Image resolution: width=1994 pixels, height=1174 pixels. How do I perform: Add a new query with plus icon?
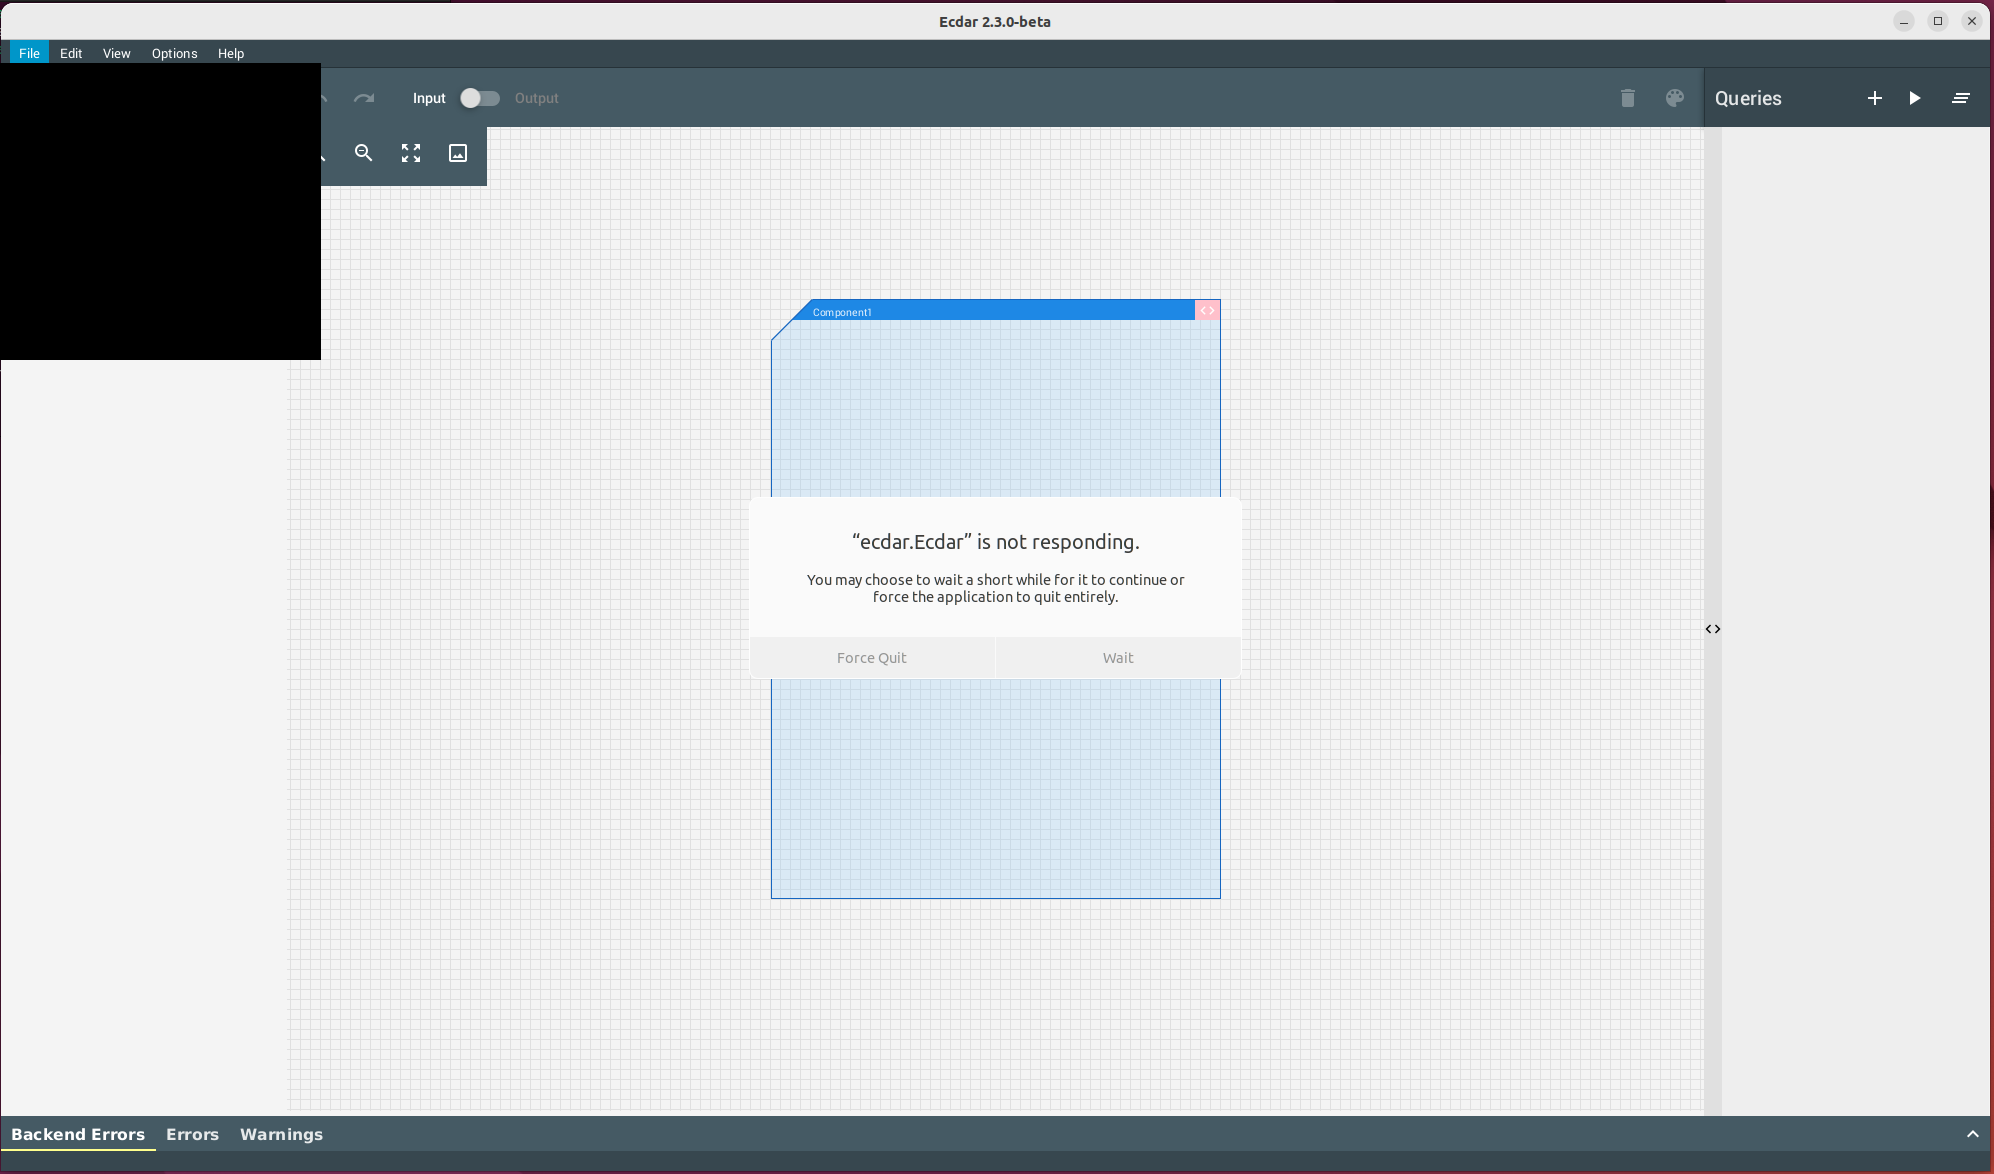[1875, 98]
